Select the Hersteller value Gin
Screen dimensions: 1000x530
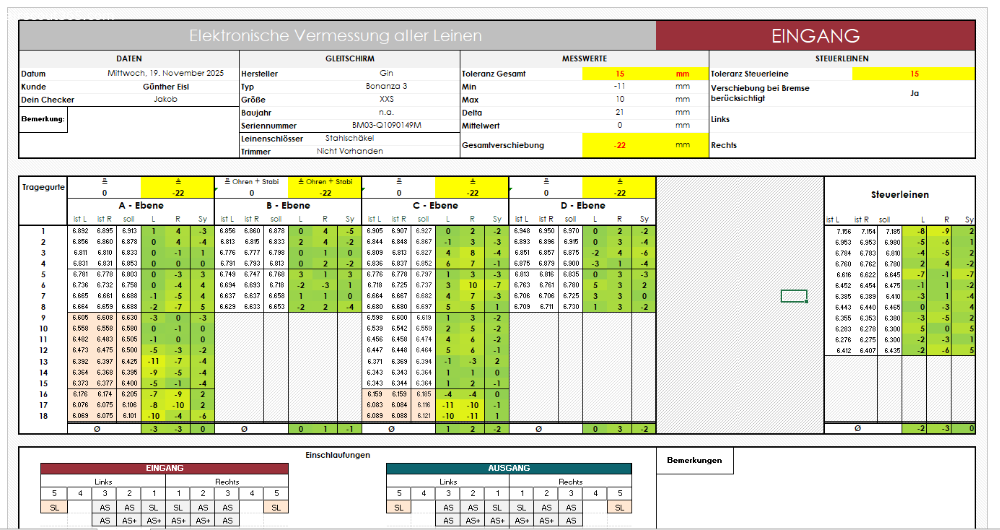pos(386,74)
